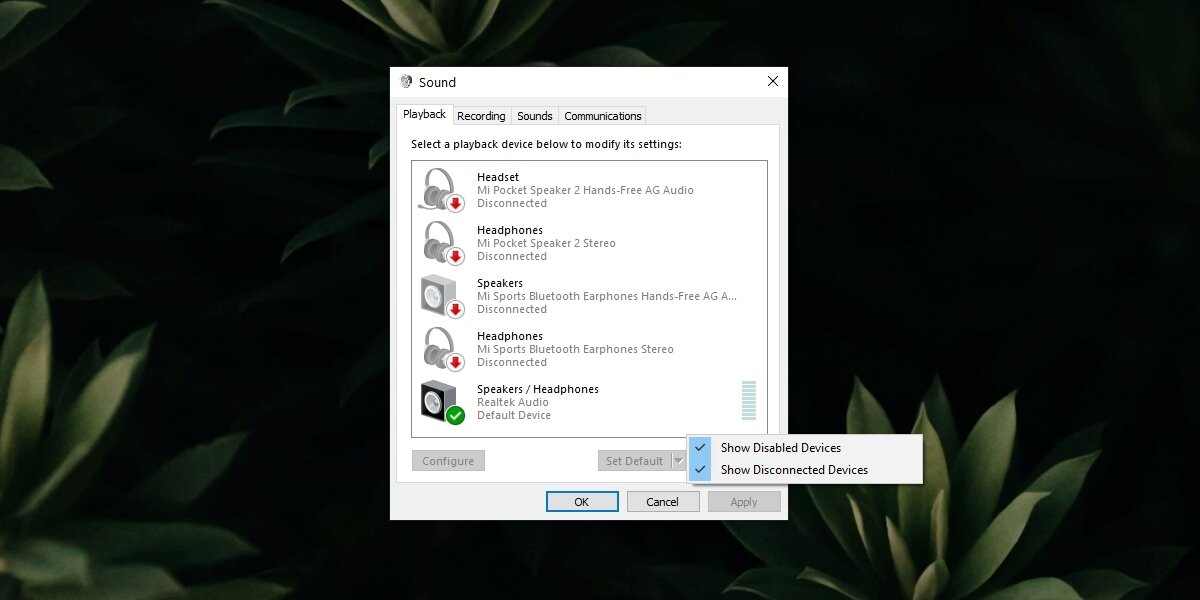Click the green default device checkmark badge

(455, 416)
